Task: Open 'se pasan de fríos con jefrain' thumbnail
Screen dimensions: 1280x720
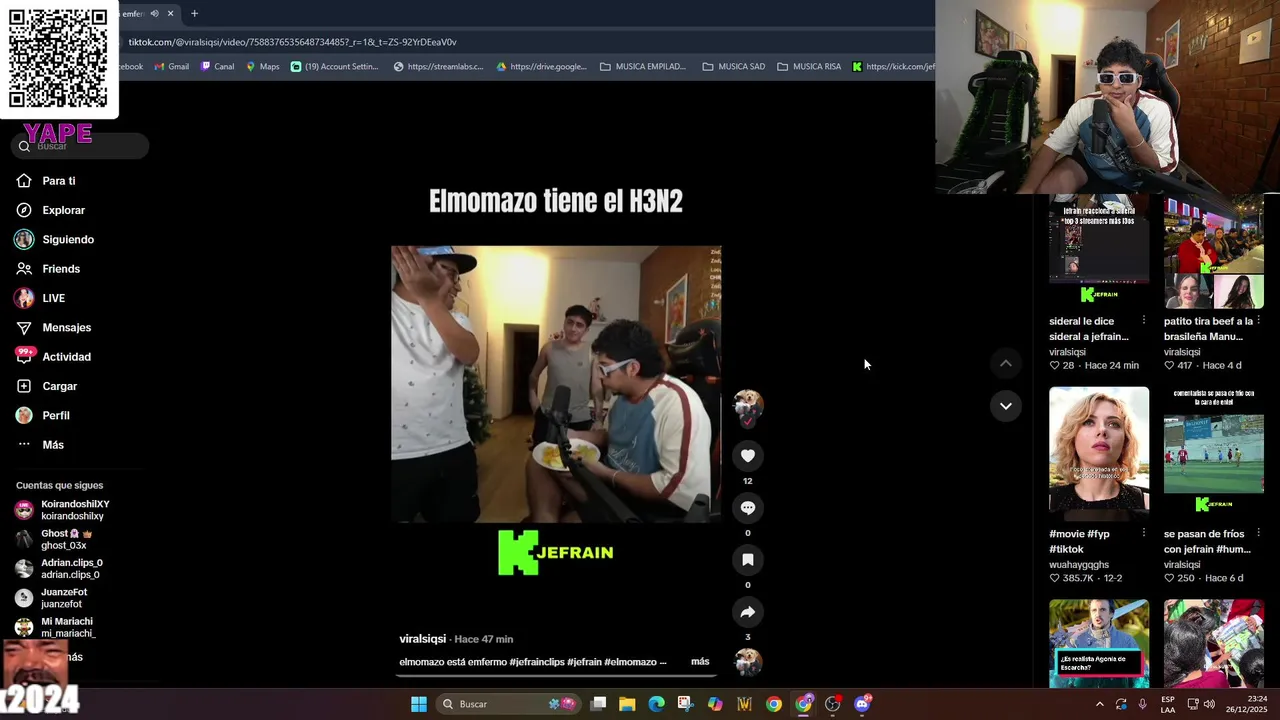Action: click(1213, 453)
